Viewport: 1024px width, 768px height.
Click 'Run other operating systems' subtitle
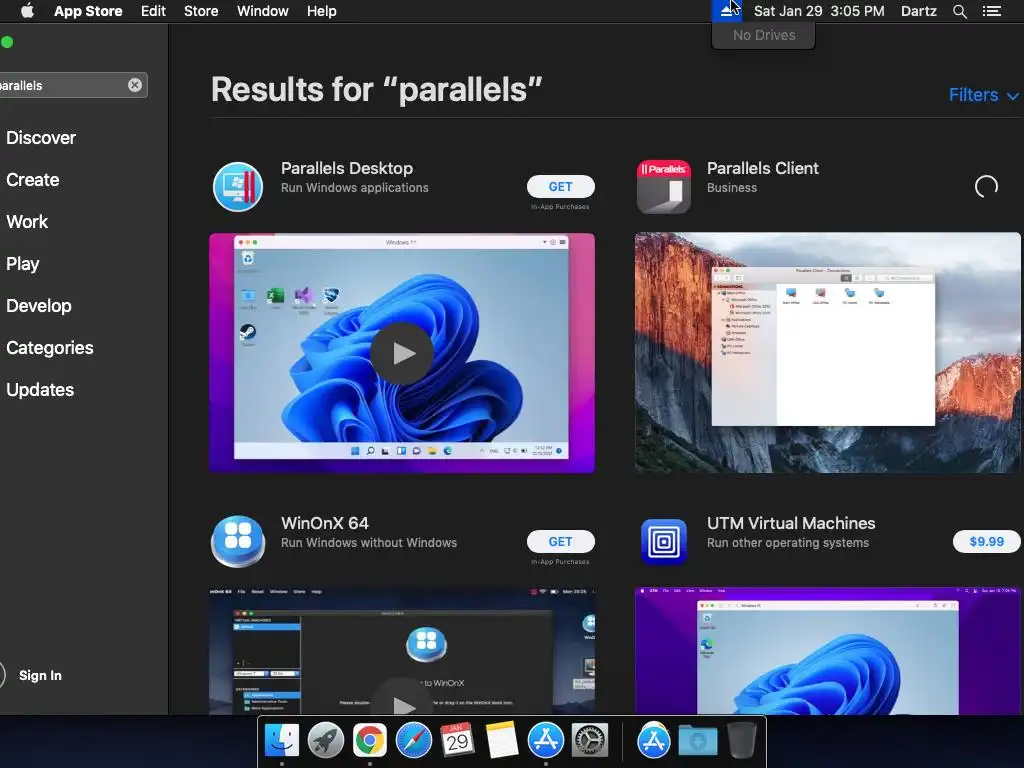[788, 543]
